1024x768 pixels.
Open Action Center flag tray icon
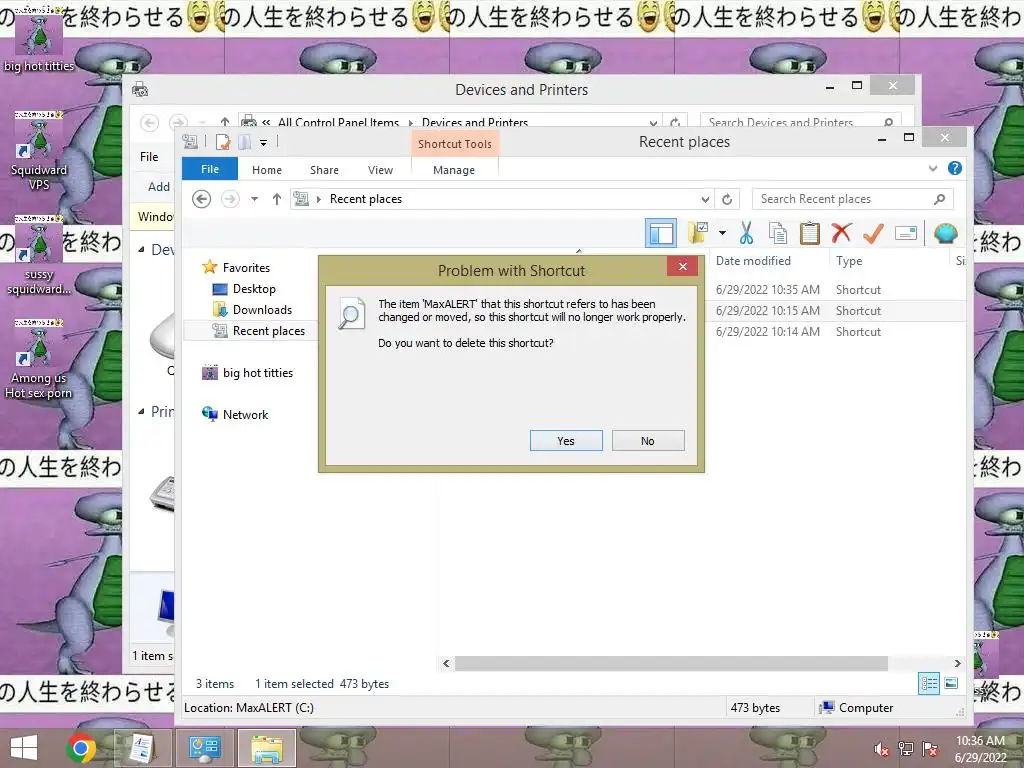click(930, 749)
